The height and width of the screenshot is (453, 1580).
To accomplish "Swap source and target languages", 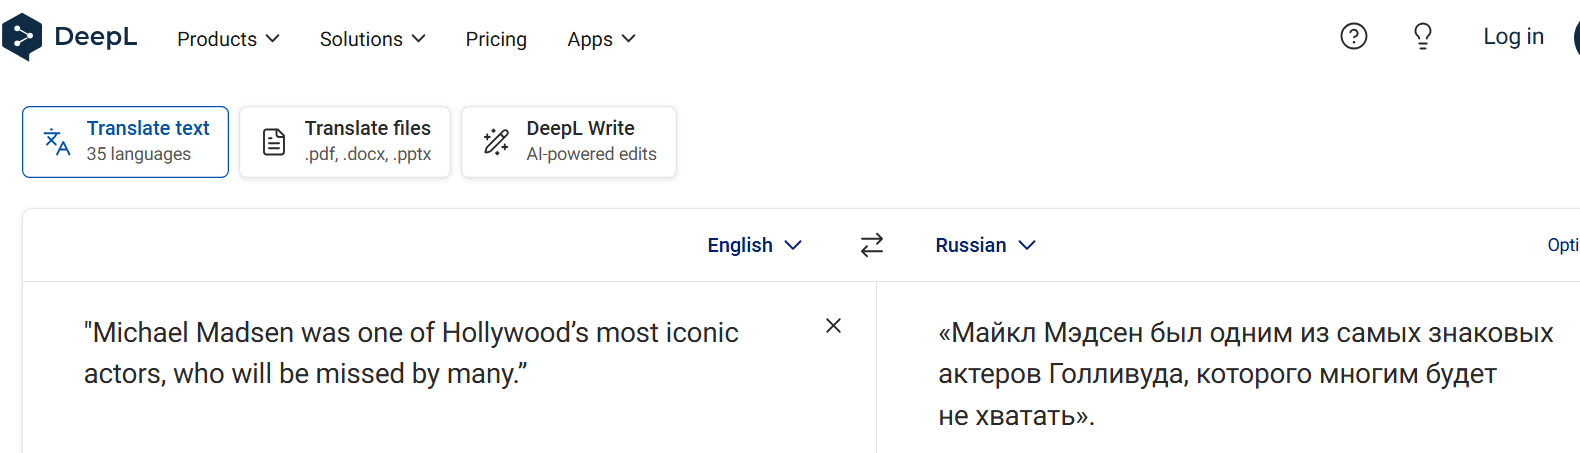I will pos(872,245).
